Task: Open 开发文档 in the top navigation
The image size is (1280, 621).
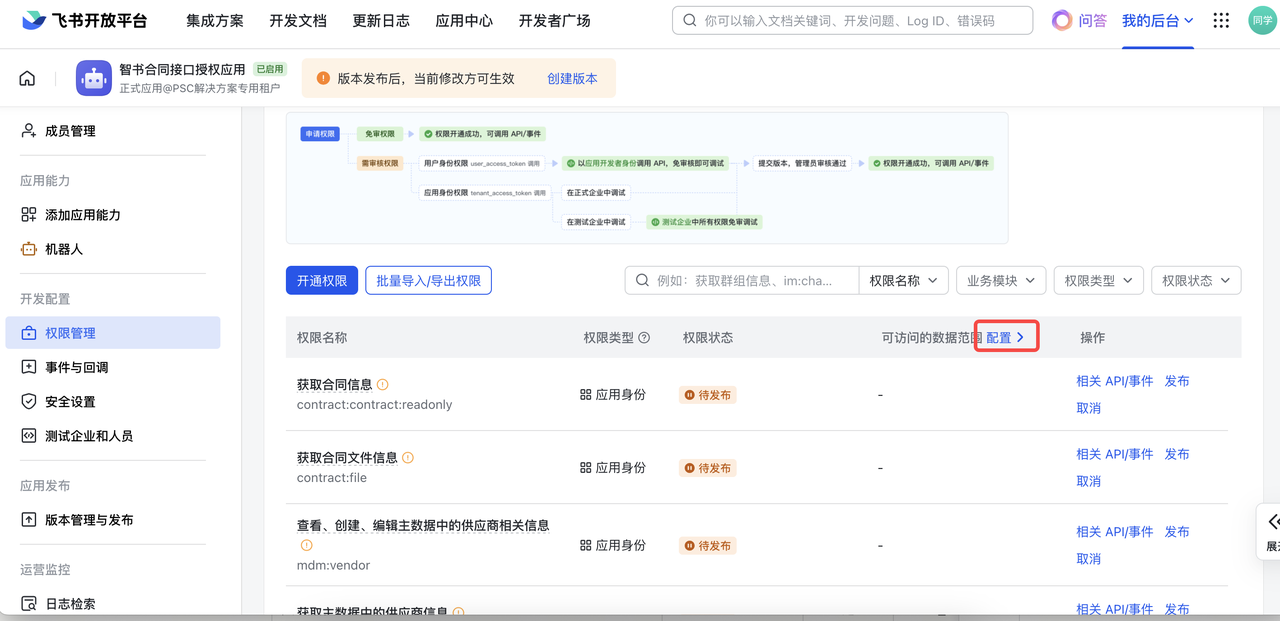Action: [298, 20]
